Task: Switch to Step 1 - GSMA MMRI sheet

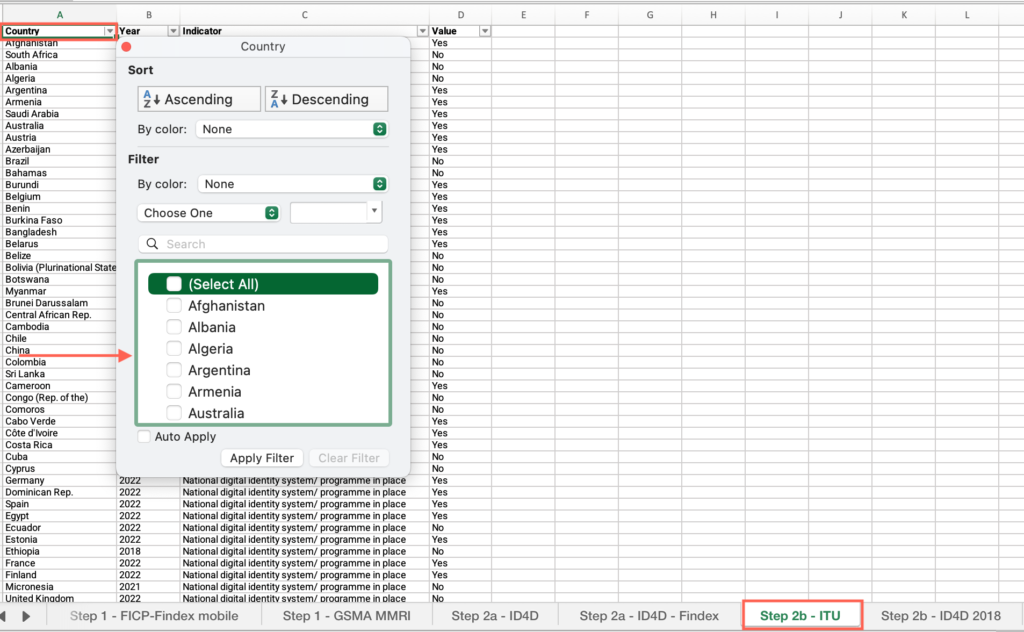Action: click(346, 616)
